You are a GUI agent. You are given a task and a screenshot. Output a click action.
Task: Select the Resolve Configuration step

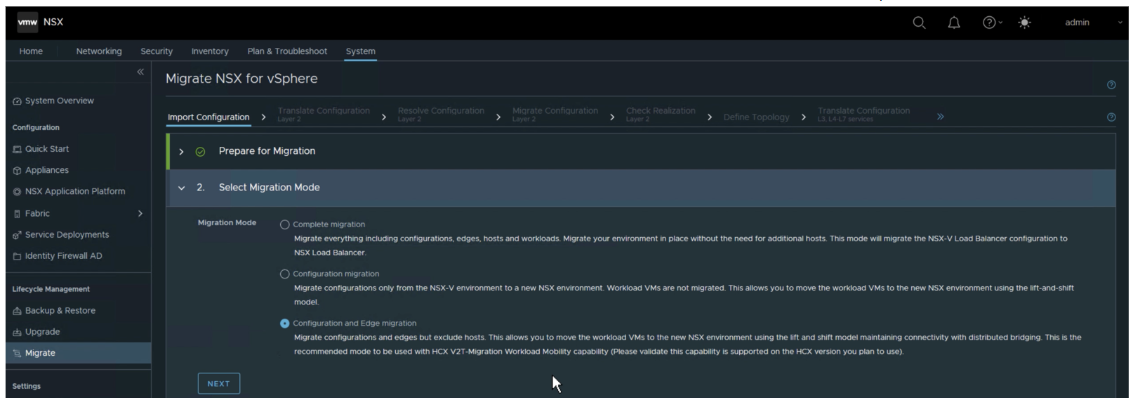pos(441,114)
